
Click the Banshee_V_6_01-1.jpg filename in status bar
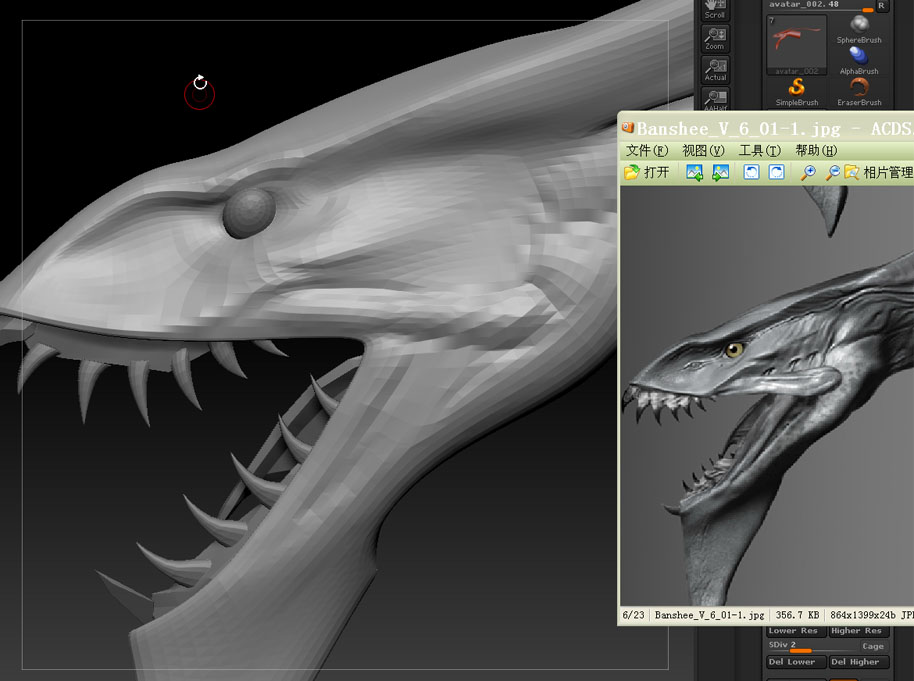click(709, 615)
